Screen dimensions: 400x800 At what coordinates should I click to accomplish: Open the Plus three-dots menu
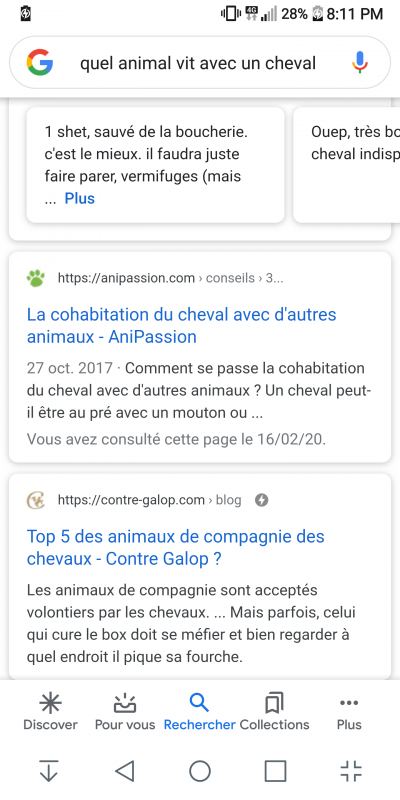tap(349, 712)
